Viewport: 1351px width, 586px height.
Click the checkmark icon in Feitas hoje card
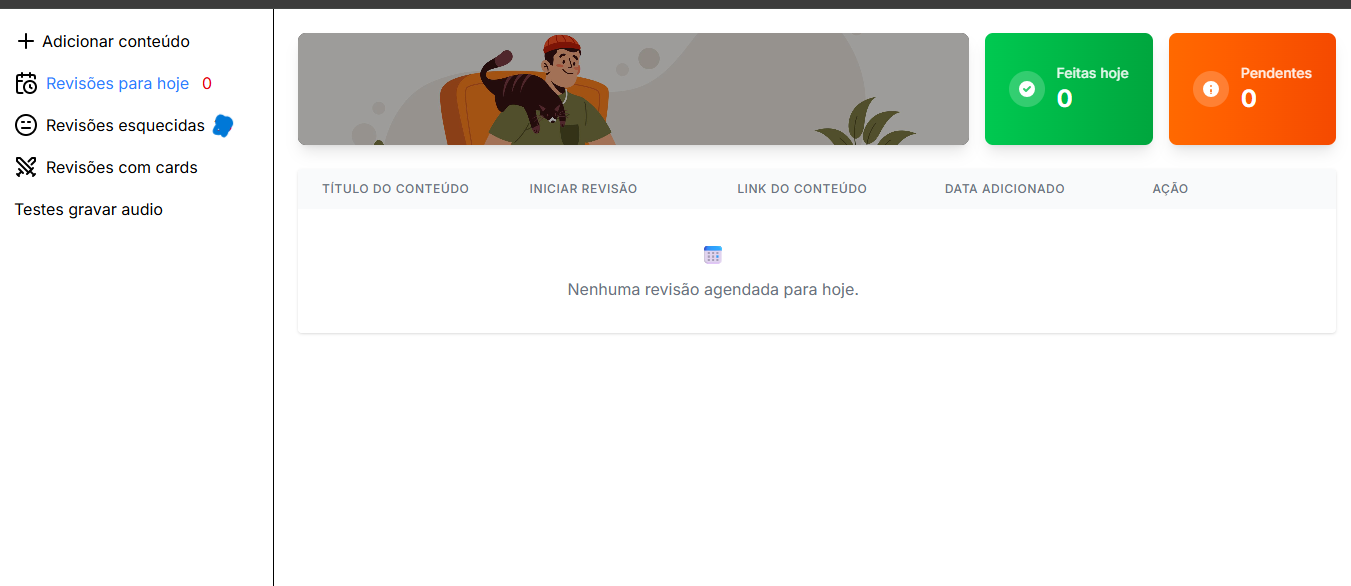pyautogui.click(x=1027, y=89)
